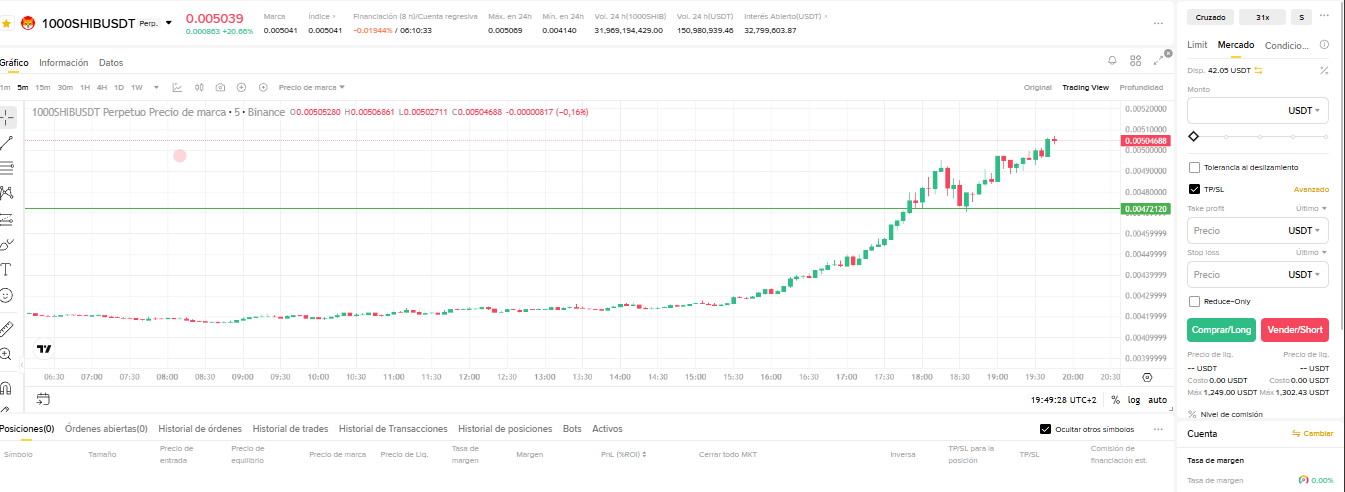
Task: Open Stop loss Último trigger dropdown
Action: 1311,252
